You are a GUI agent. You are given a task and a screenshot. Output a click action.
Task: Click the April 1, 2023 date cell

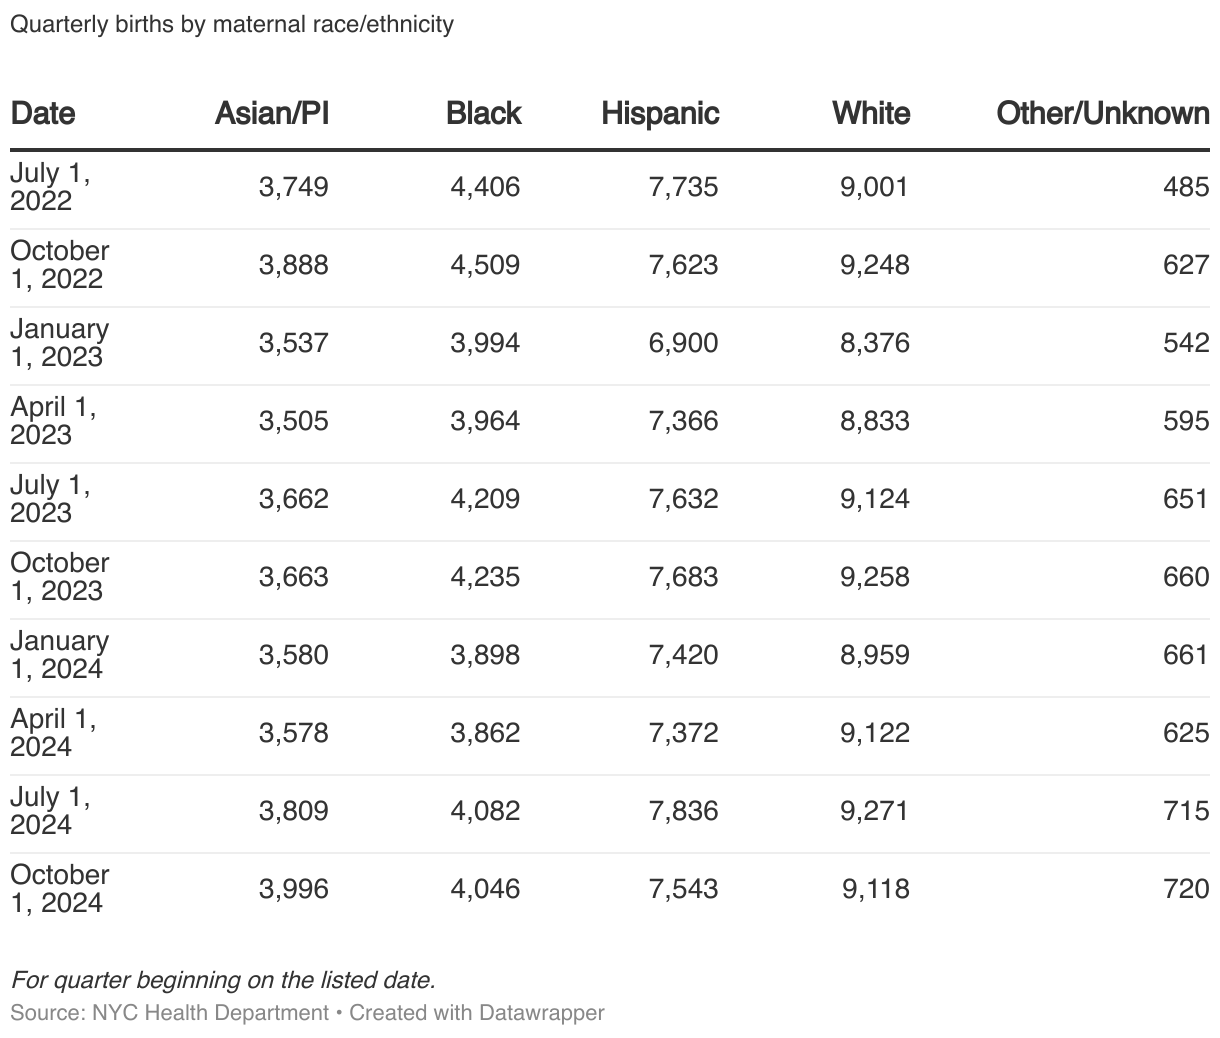point(52,421)
